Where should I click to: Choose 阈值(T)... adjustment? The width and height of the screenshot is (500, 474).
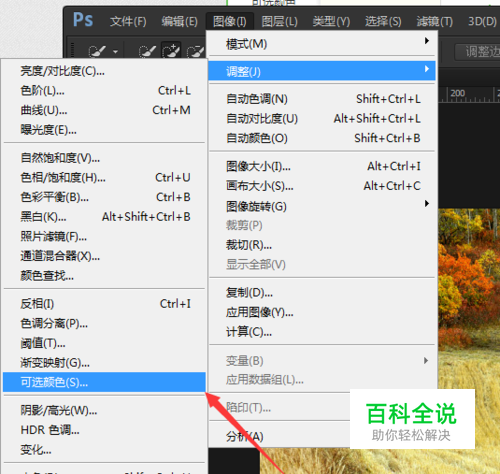point(104,343)
